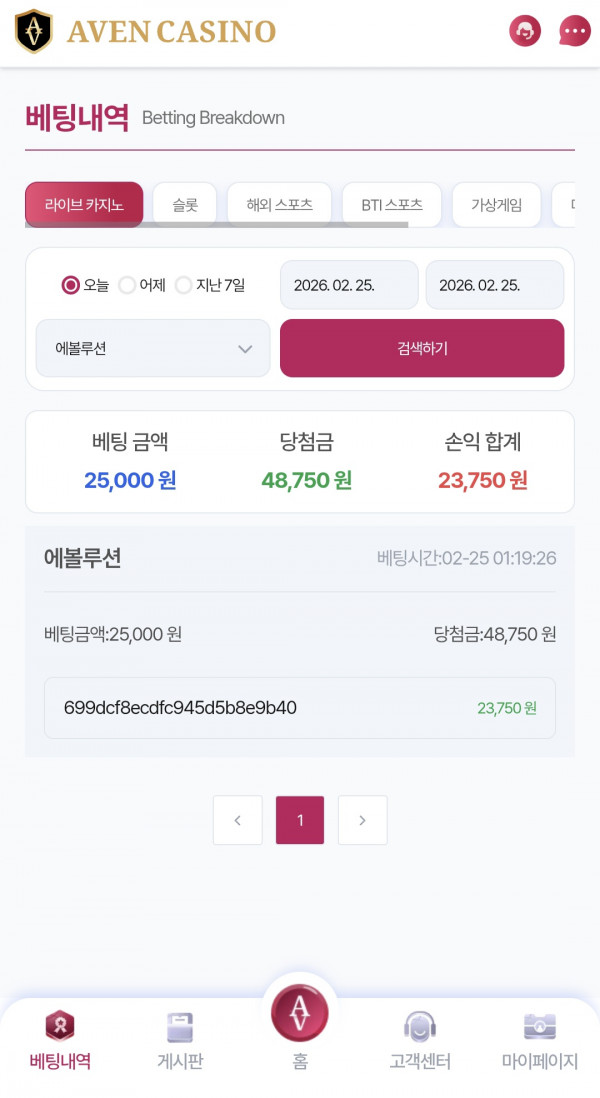Tap the central AVEN 홈 home icon

300,1012
